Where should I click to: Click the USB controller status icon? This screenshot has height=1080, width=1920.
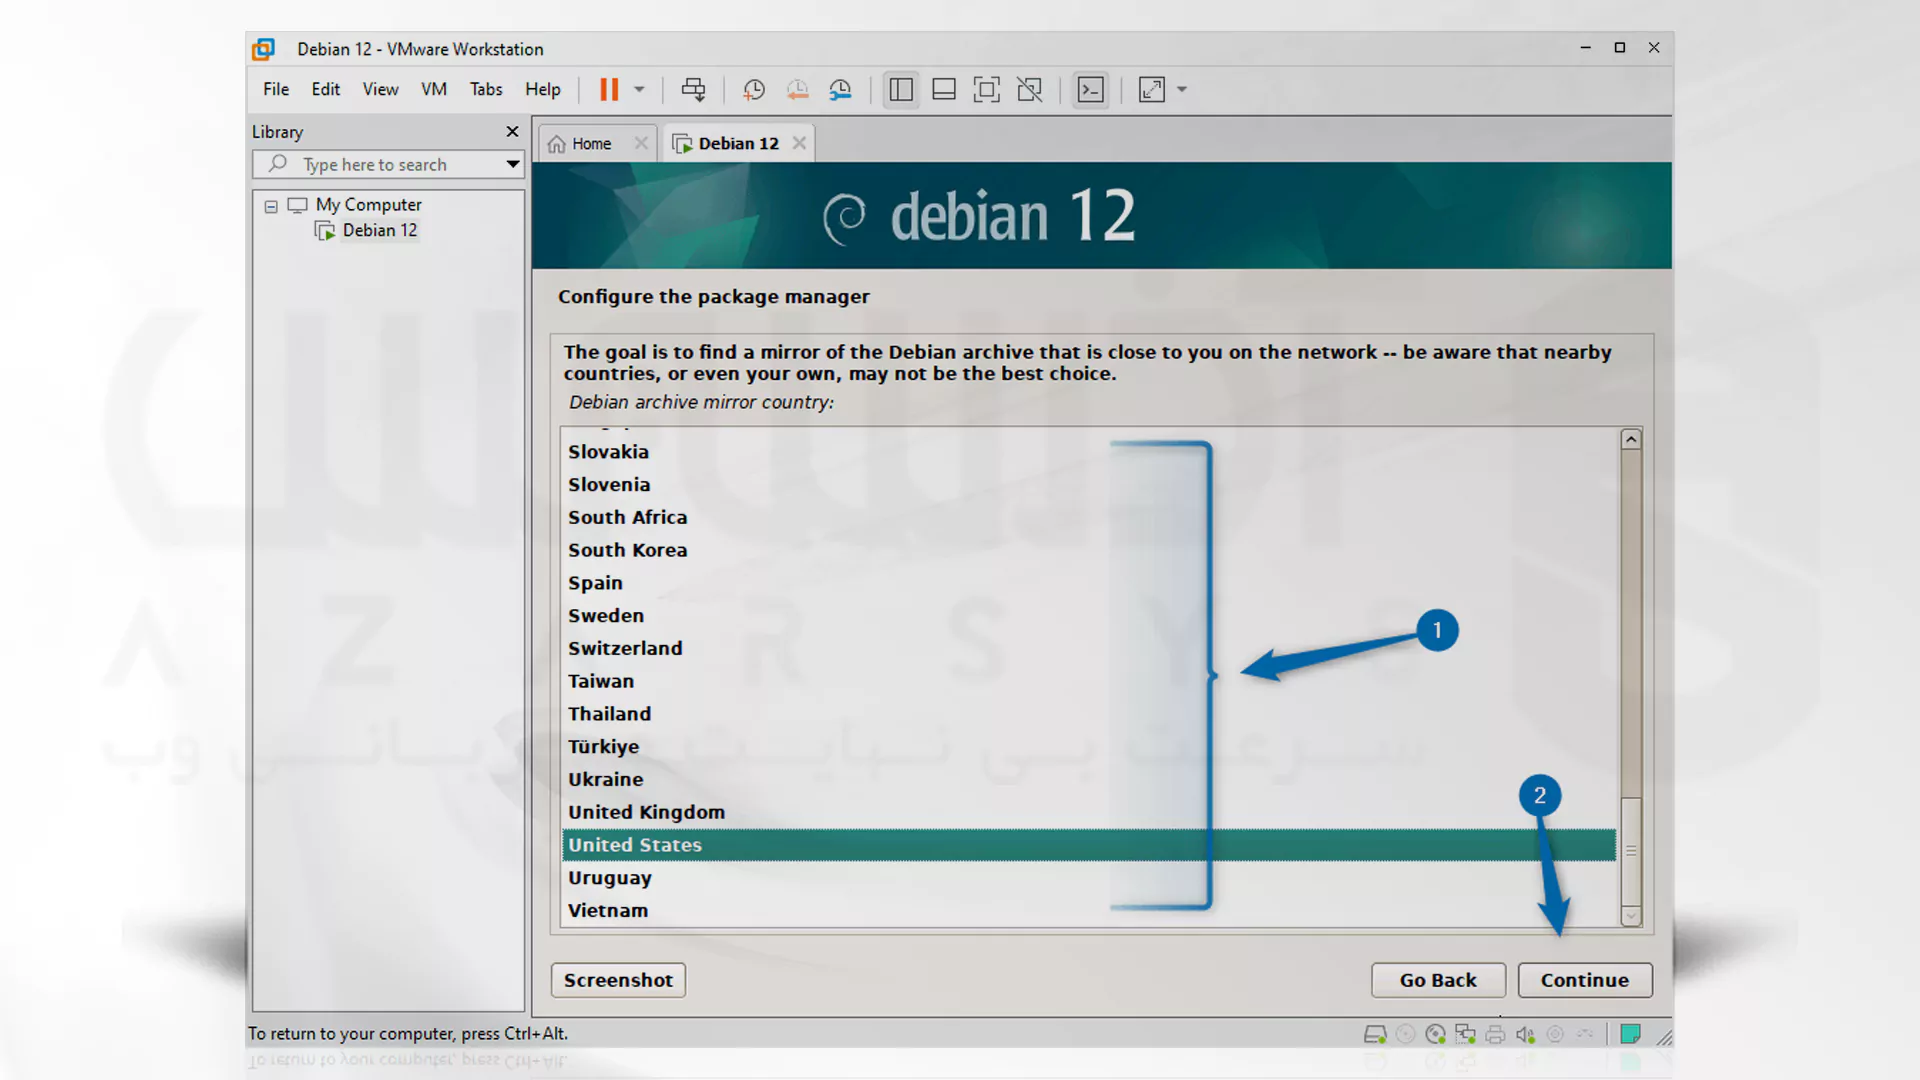[x=1585, y=1035]
